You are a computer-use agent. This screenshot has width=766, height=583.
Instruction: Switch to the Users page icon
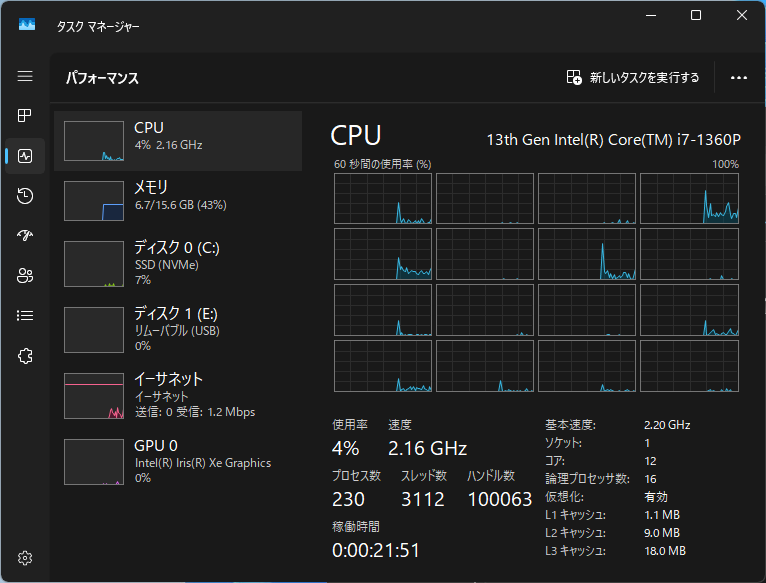tap(25, 276)
